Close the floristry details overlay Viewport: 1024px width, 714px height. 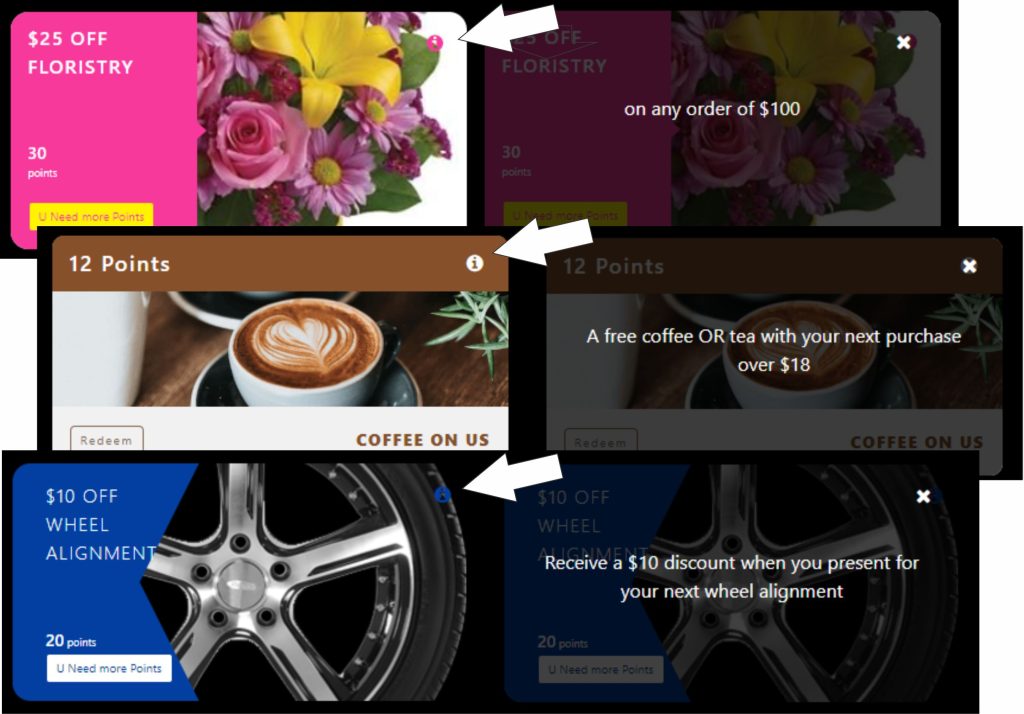pos(903,42)
